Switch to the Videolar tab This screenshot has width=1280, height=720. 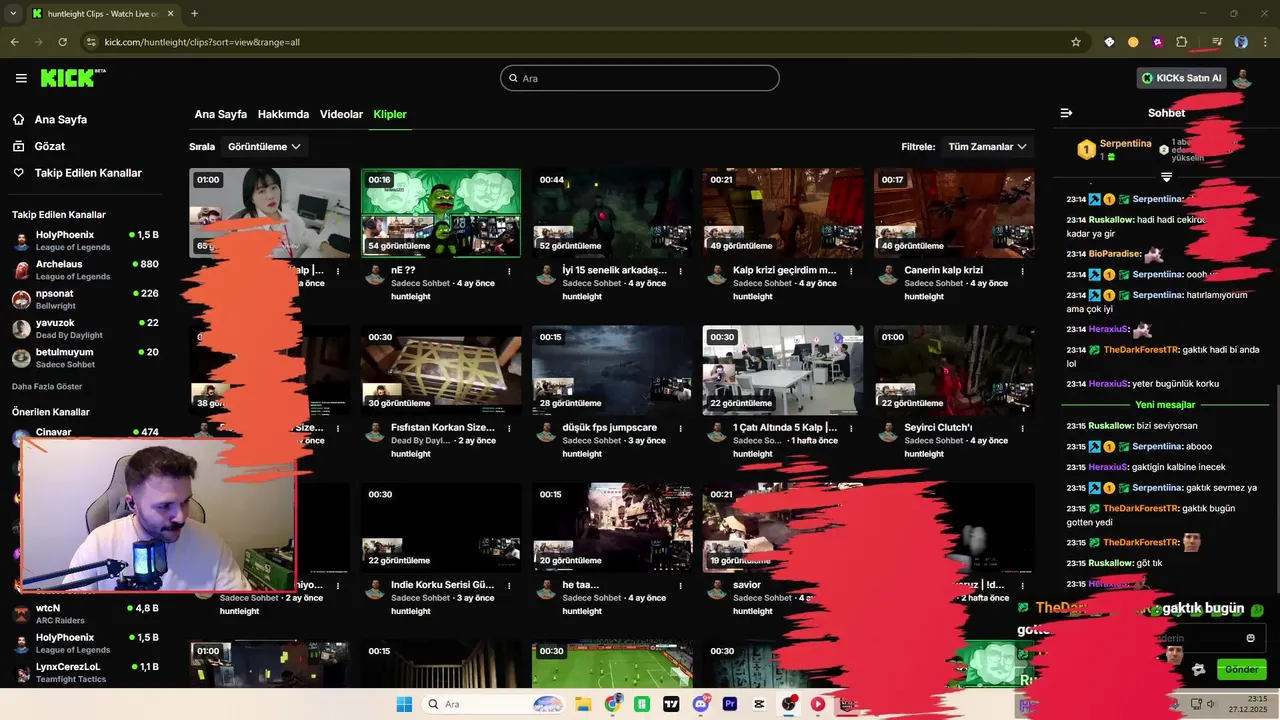pos(341,114)
